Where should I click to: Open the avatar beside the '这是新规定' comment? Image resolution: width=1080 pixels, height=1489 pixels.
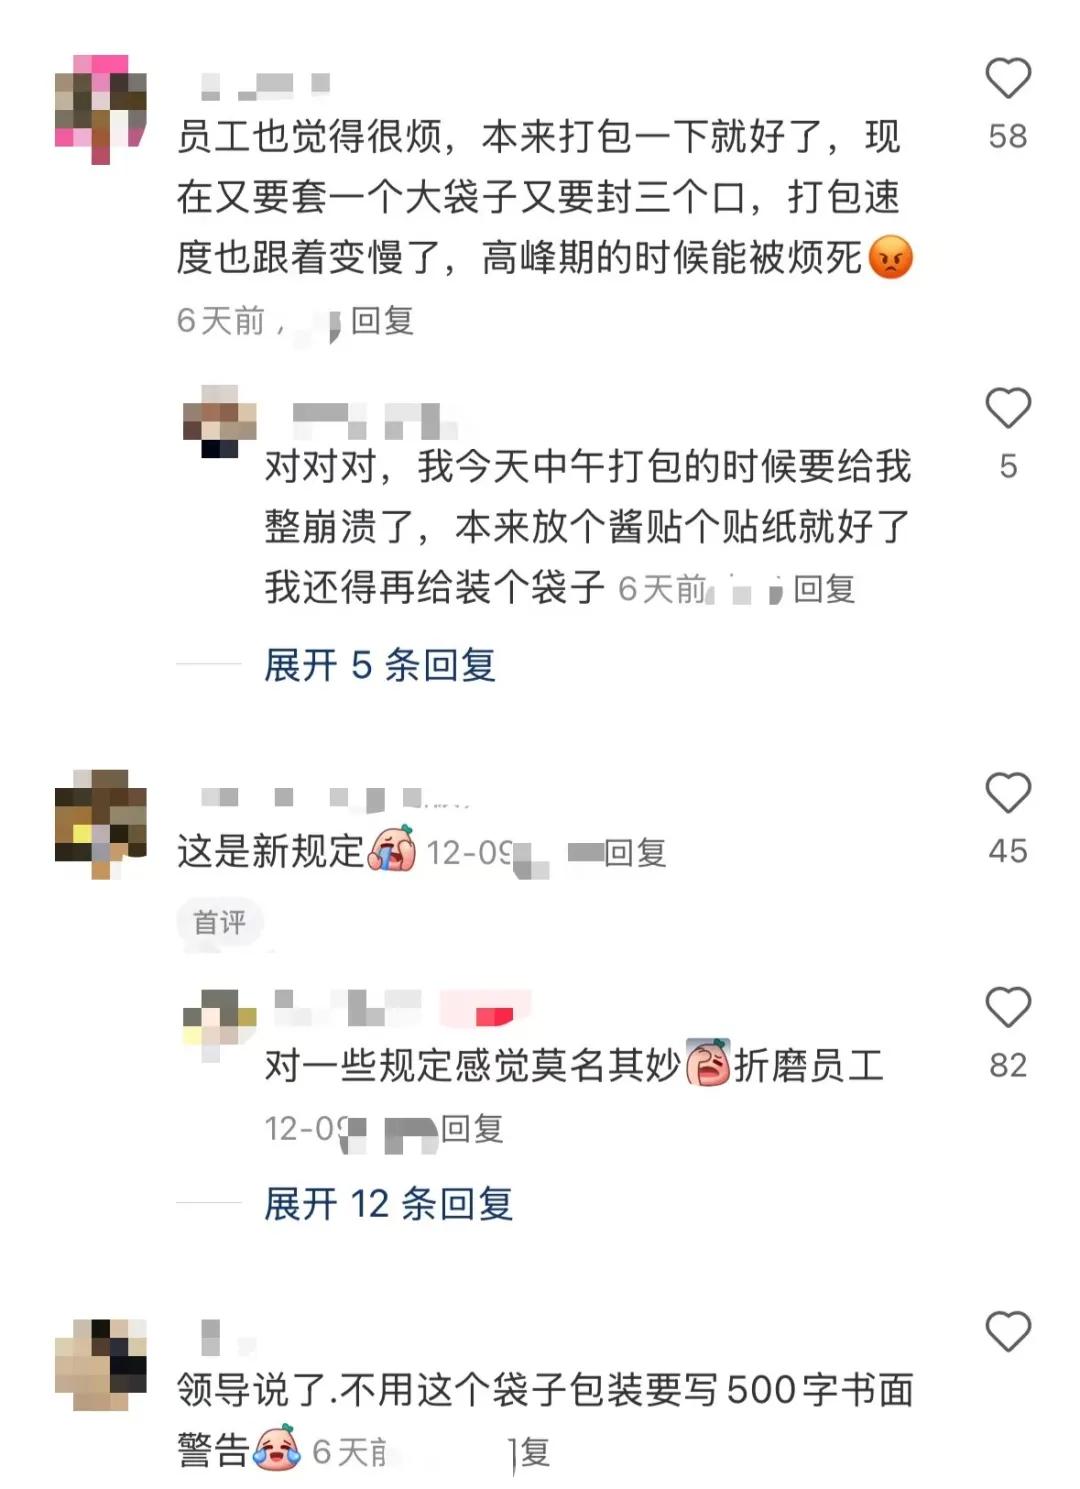100,824
